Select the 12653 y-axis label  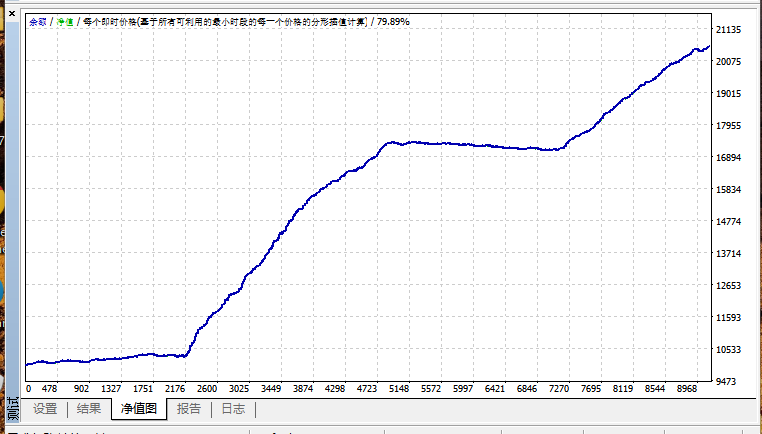(x=728, y=286)
